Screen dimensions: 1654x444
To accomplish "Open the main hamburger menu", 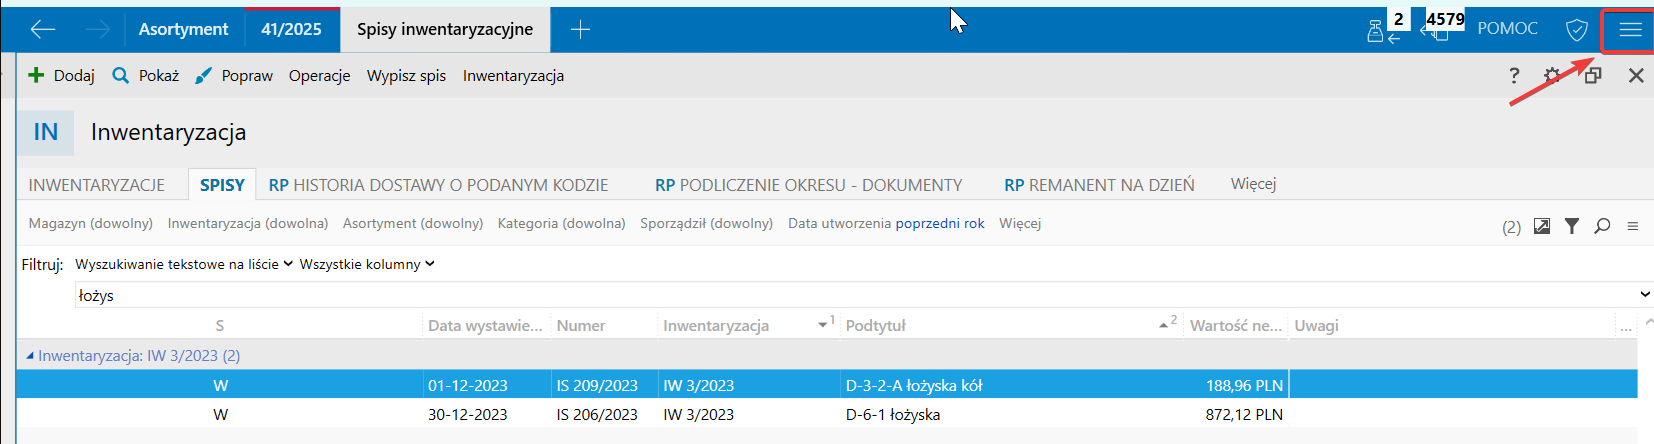I will pyautogui.click(x=1630, y=30).
